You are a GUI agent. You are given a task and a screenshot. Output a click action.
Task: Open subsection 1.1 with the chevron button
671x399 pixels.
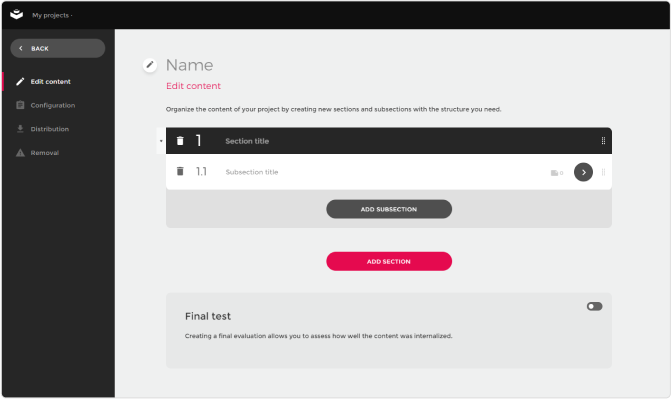583,172
